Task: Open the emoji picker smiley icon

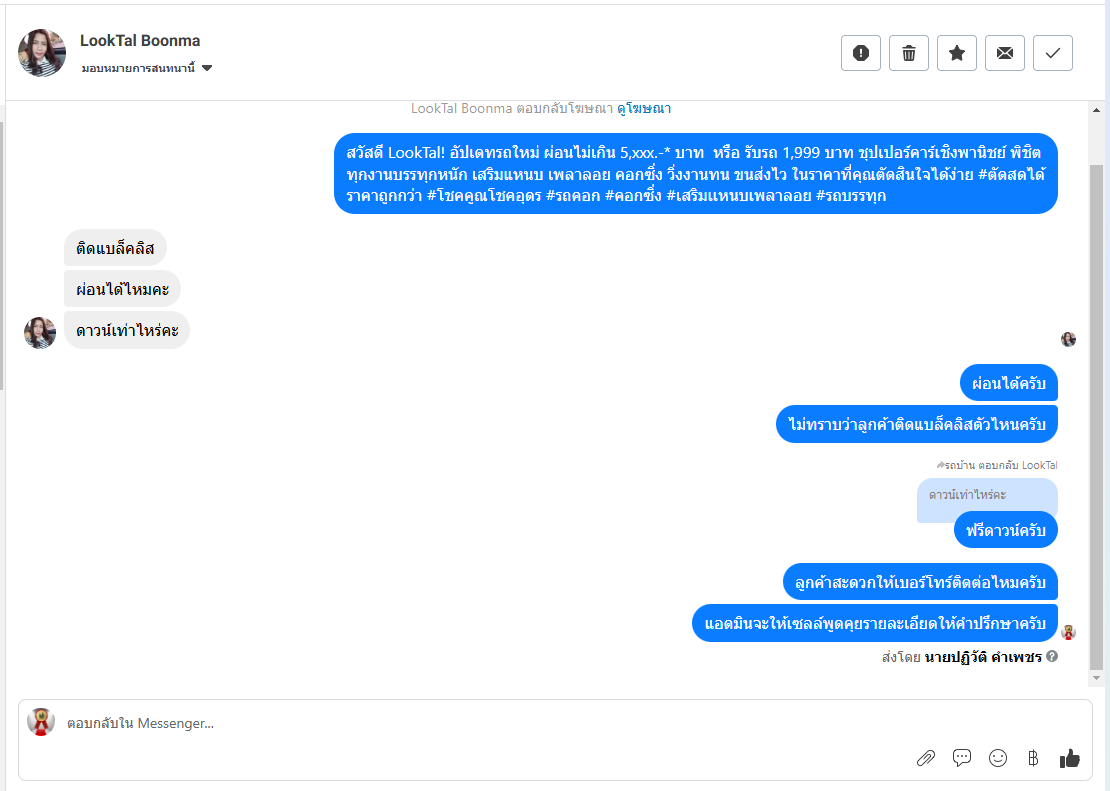Action: point(998,758)
